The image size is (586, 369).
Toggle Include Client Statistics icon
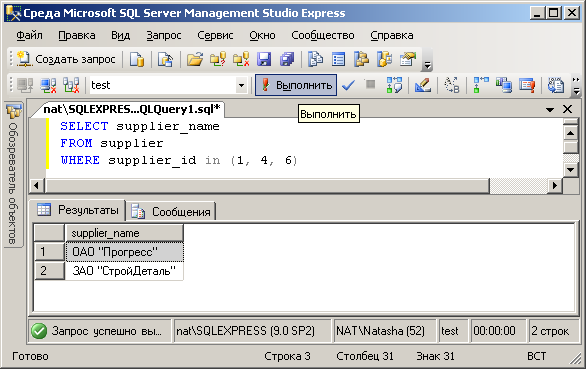[x=504, y=85]
